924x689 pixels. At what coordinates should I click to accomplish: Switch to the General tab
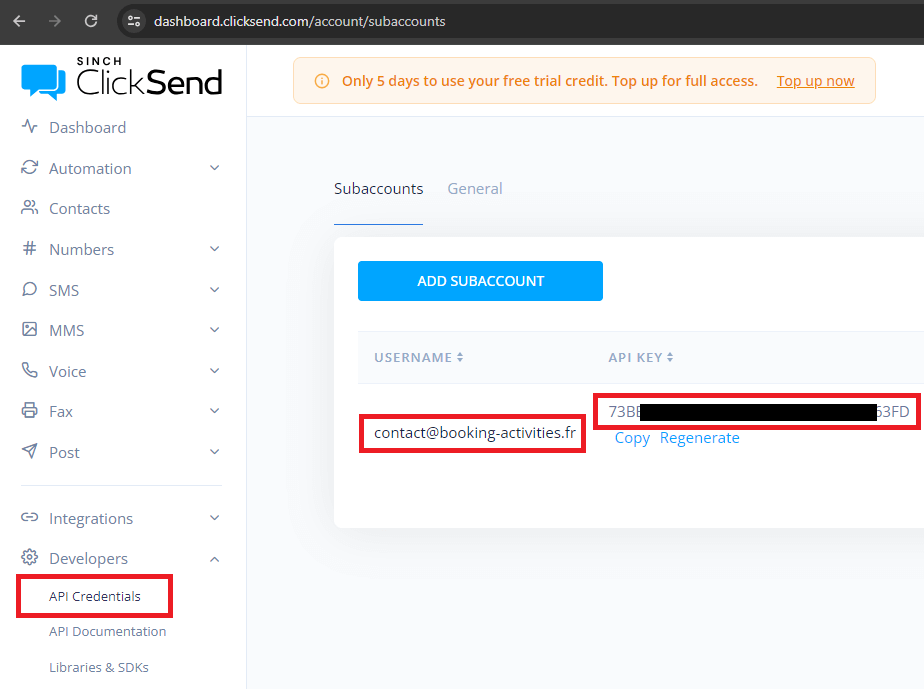pyautogui.click(x=475, y=189)
